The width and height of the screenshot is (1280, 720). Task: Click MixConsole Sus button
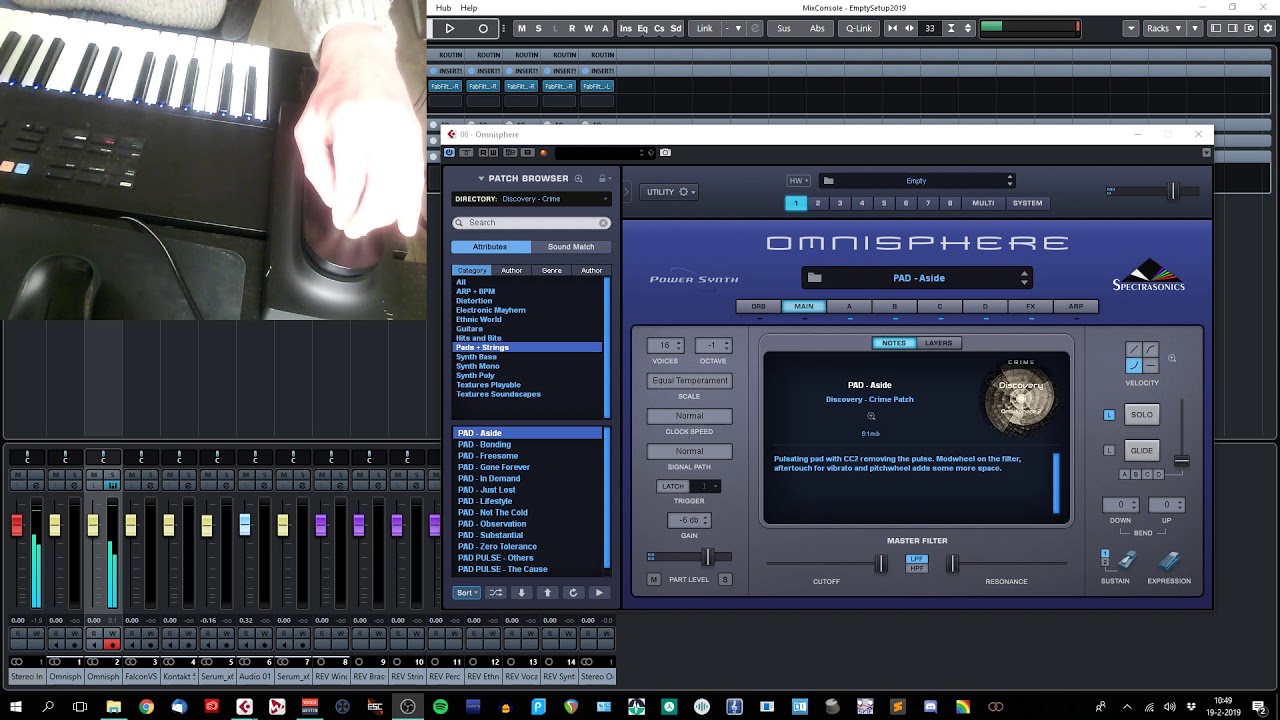point(784,29)
